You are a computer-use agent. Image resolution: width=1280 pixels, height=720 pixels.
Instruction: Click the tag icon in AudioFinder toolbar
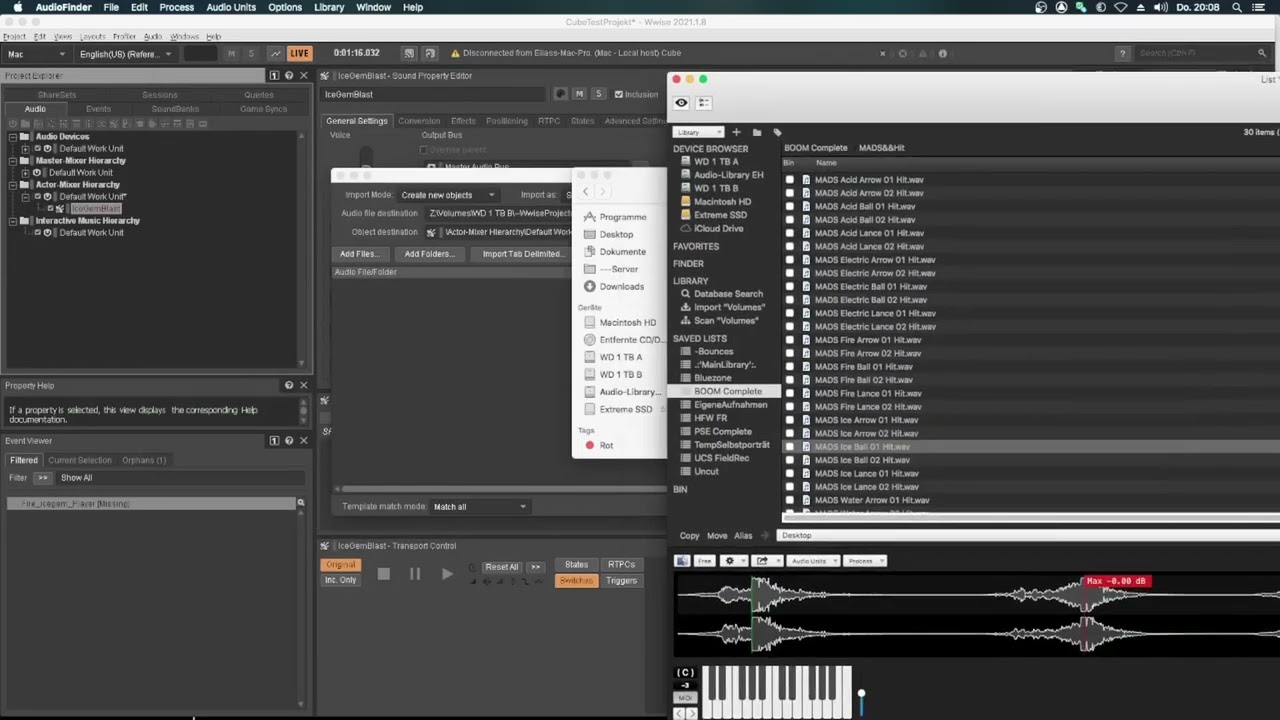point(777,132)
